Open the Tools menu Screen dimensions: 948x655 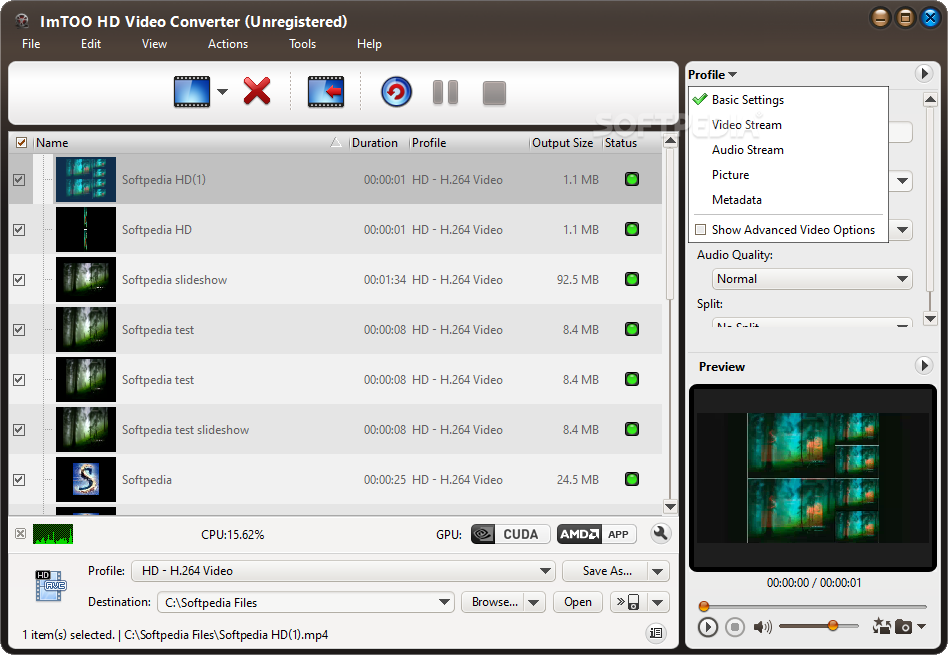(302, 44)
